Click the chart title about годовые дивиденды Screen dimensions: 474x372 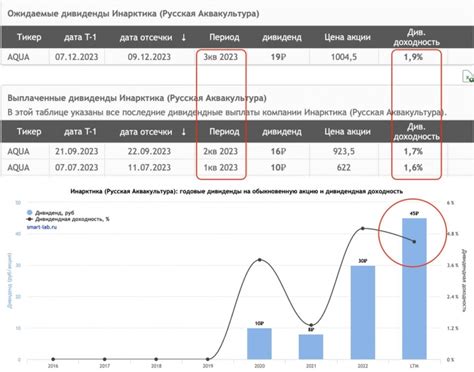237,191
